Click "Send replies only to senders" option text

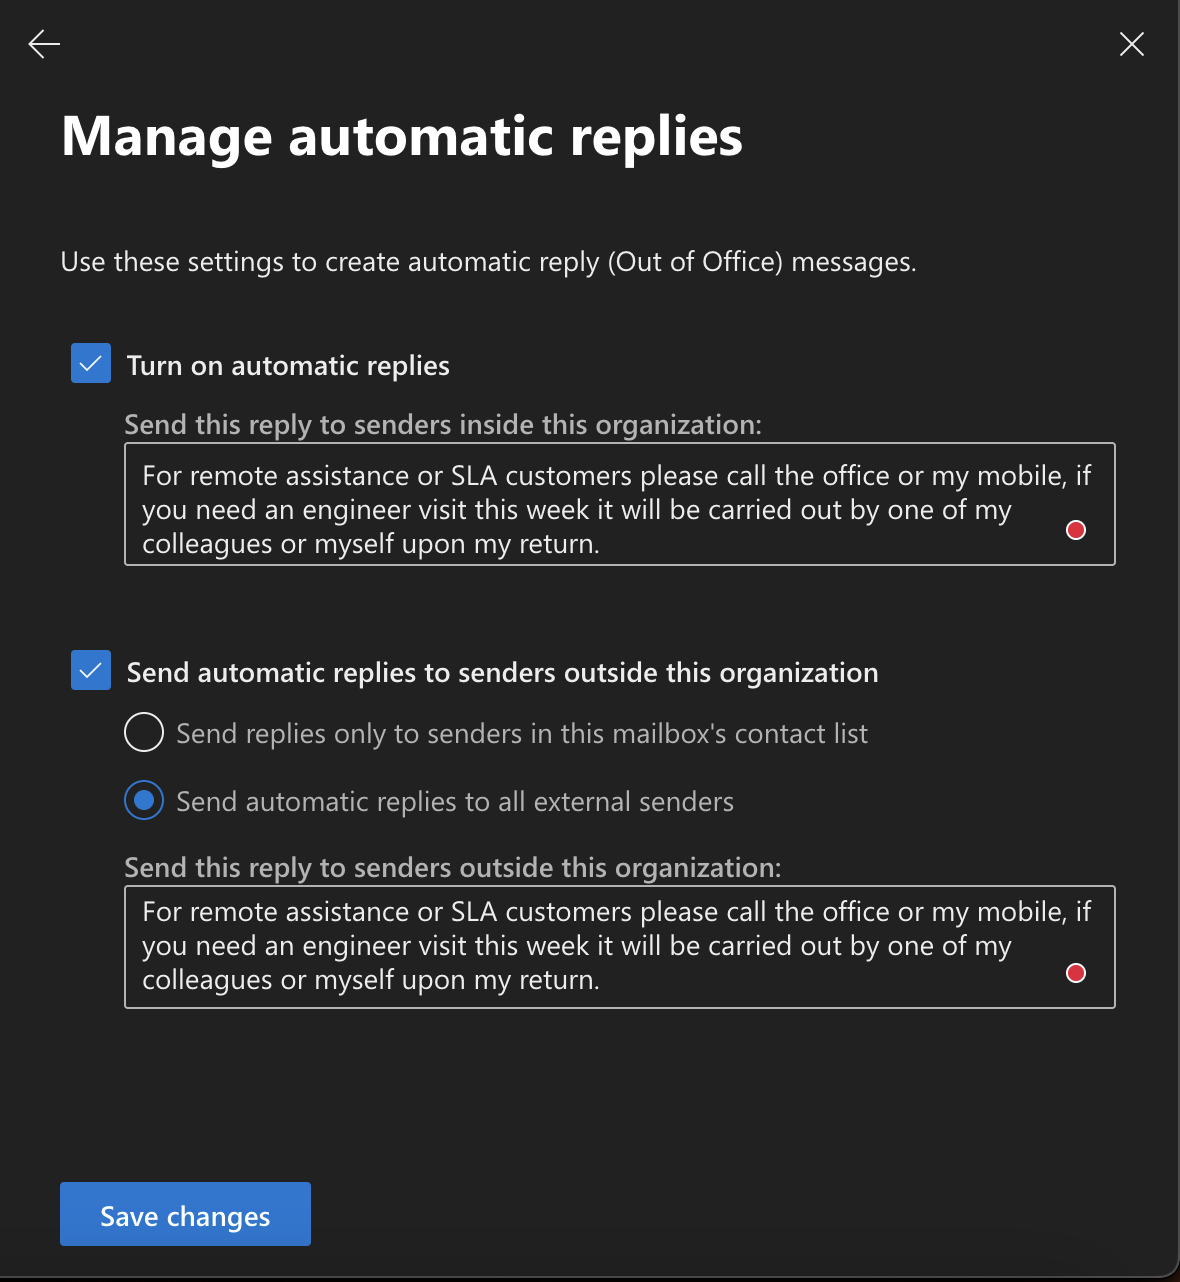(521, 734)
